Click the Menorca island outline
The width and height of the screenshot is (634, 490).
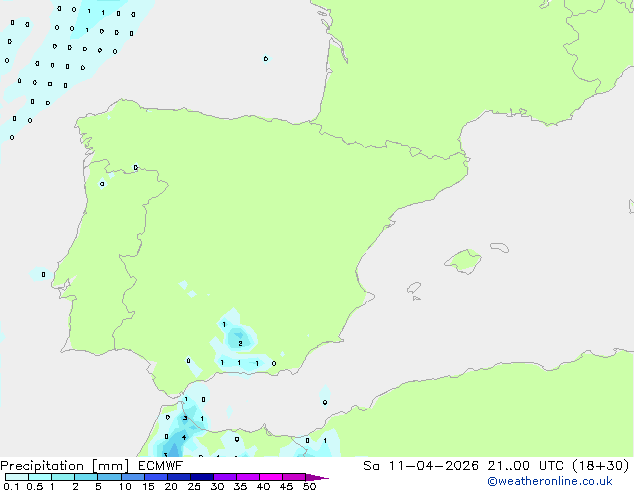coord(500,247)
